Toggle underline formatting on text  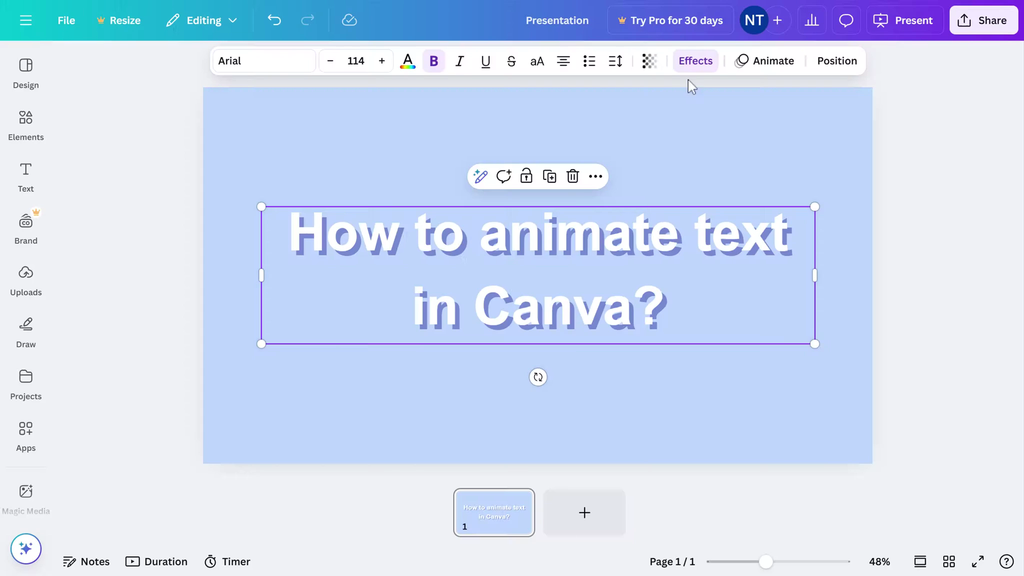[486, 61]
